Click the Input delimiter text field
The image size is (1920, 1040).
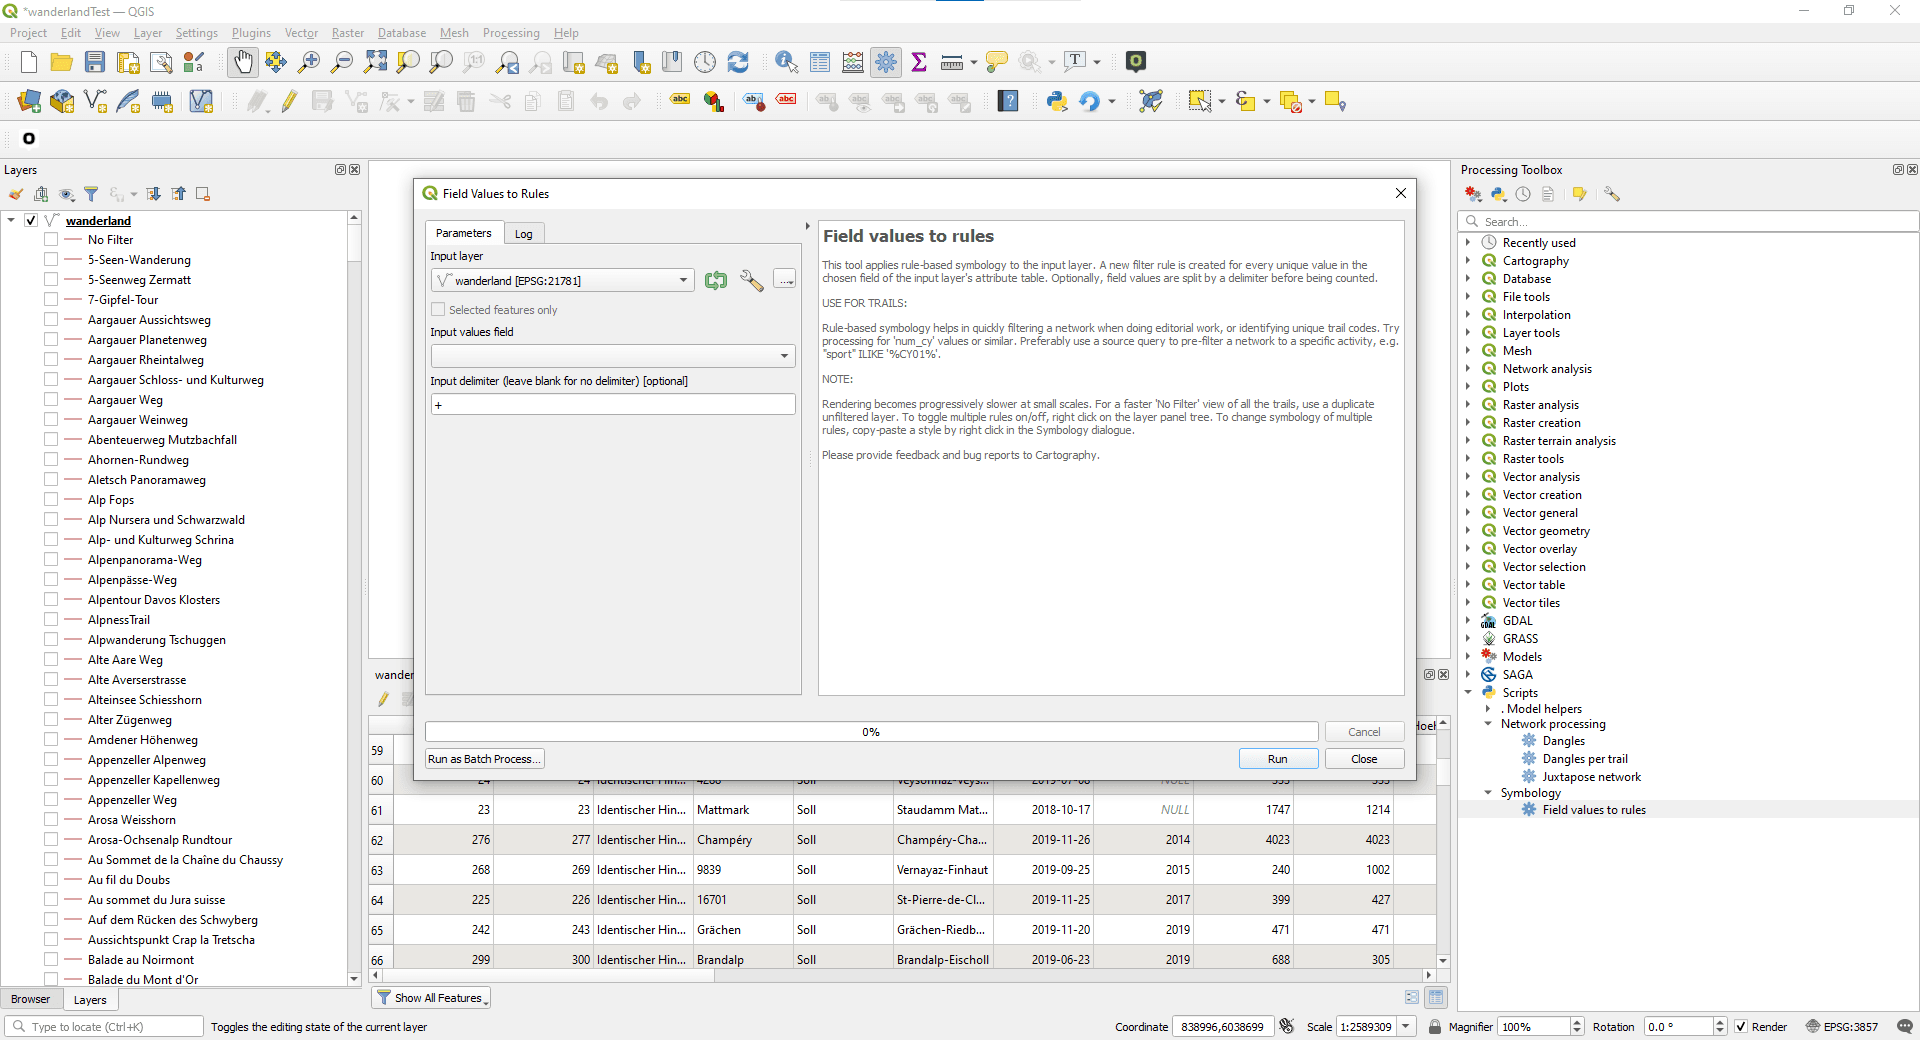(x=613, y=405)
